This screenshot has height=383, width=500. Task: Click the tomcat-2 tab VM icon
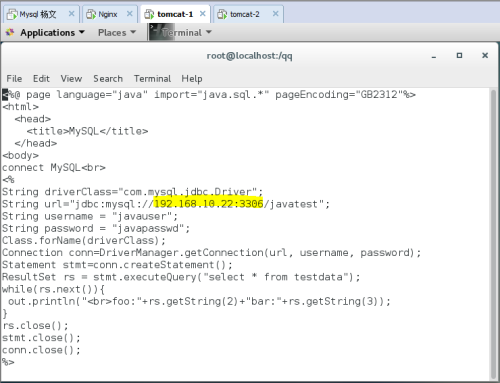pos(222,14)
